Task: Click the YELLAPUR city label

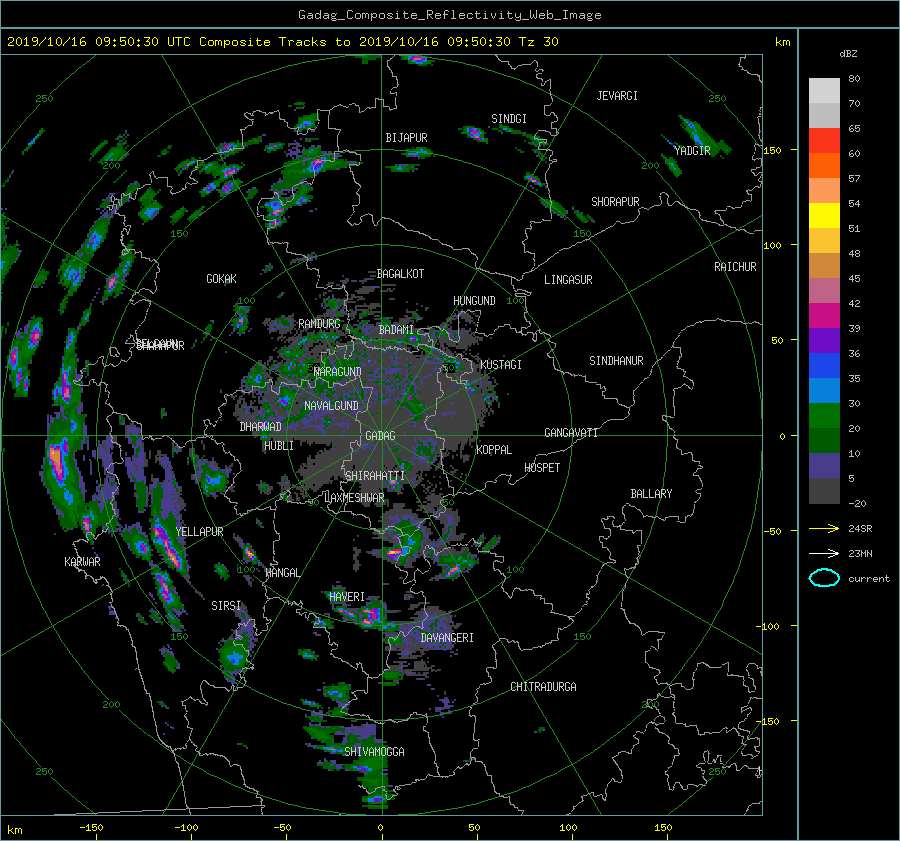Action: [200, 532]
